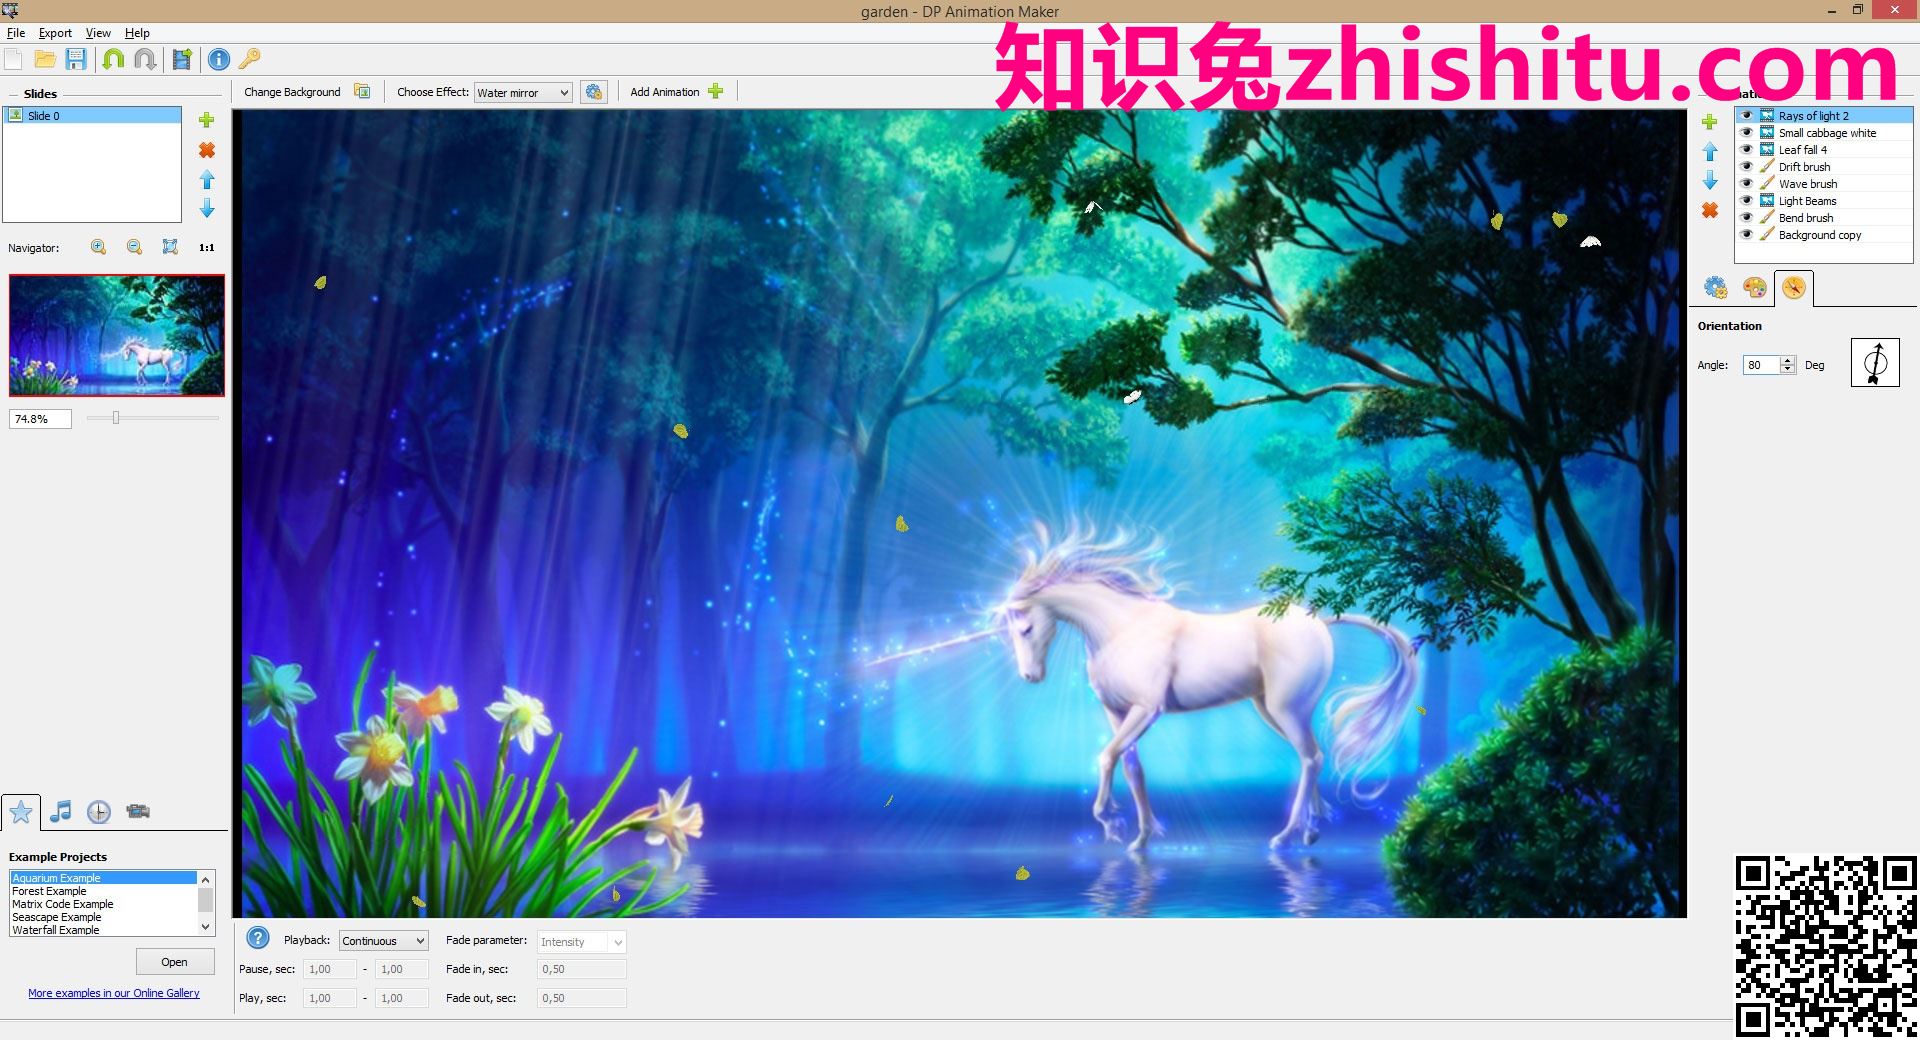
Task: Click the Add Animation green plus
Action: (x=715, y=91)
